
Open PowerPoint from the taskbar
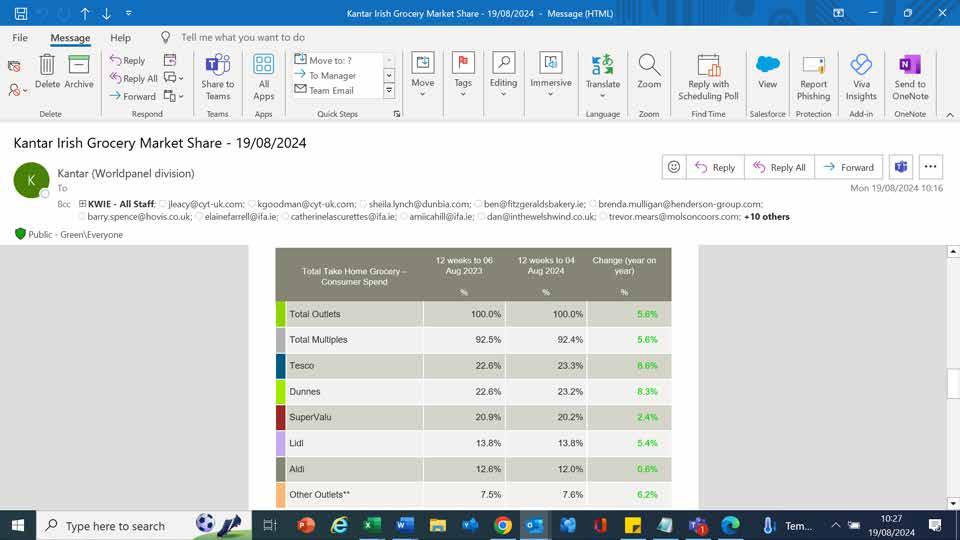point(306,525)
